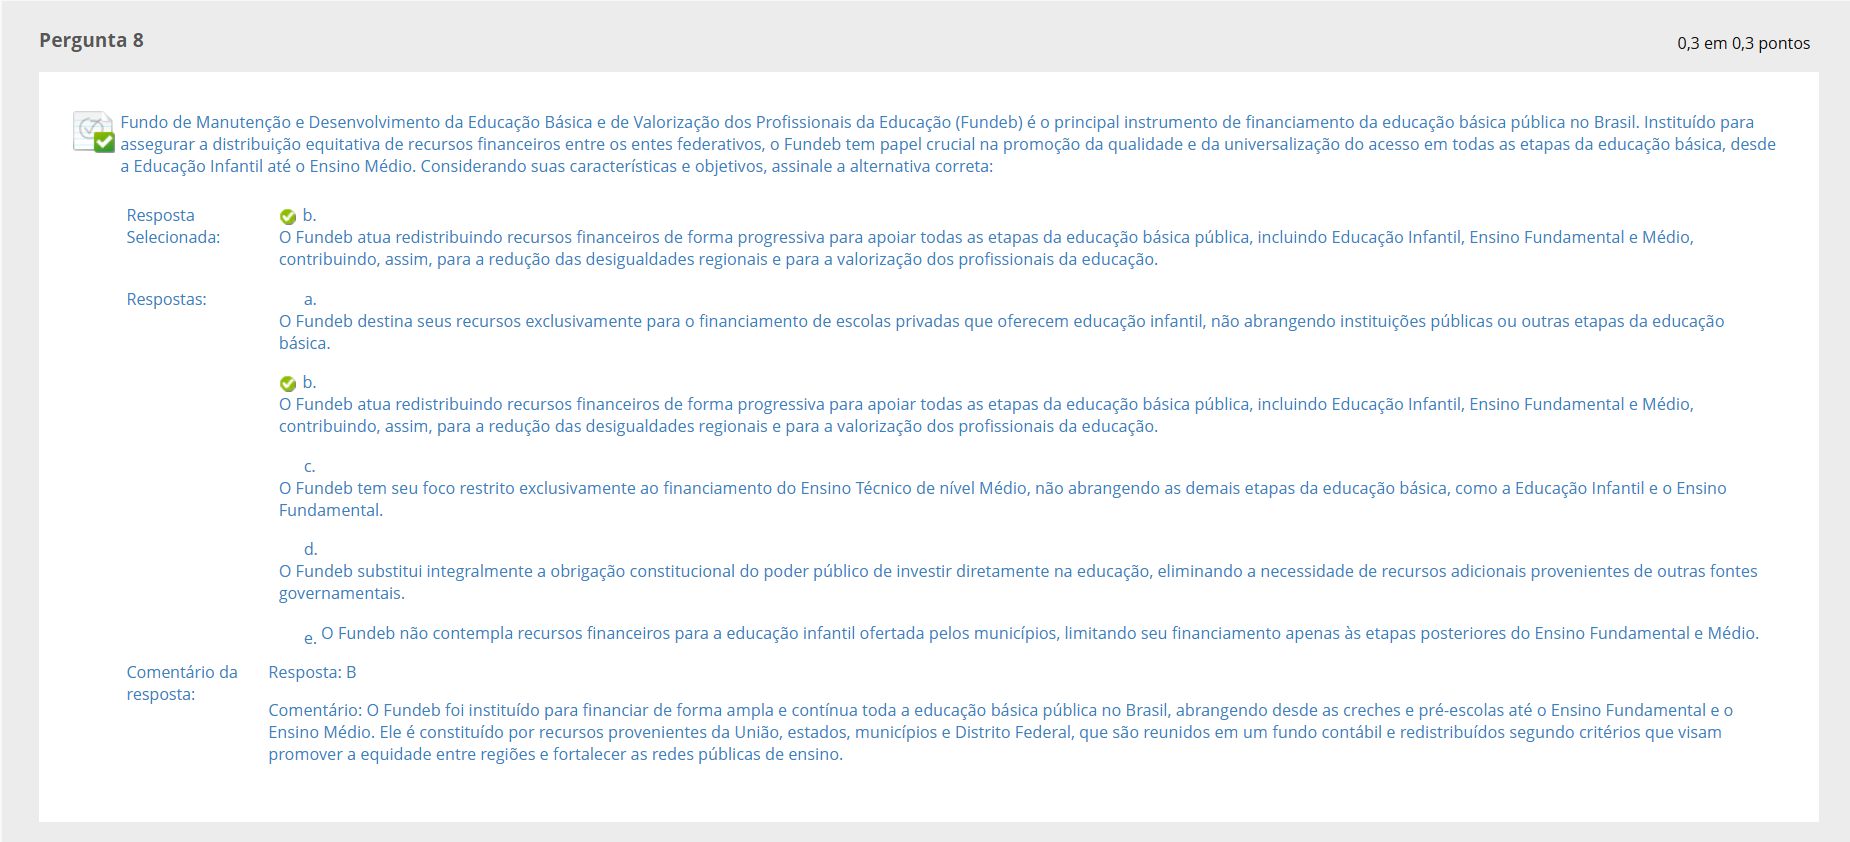1850x842 pixels.
Task: Select option e's text about municipal educação infantil
Action: click(1039, 633)
